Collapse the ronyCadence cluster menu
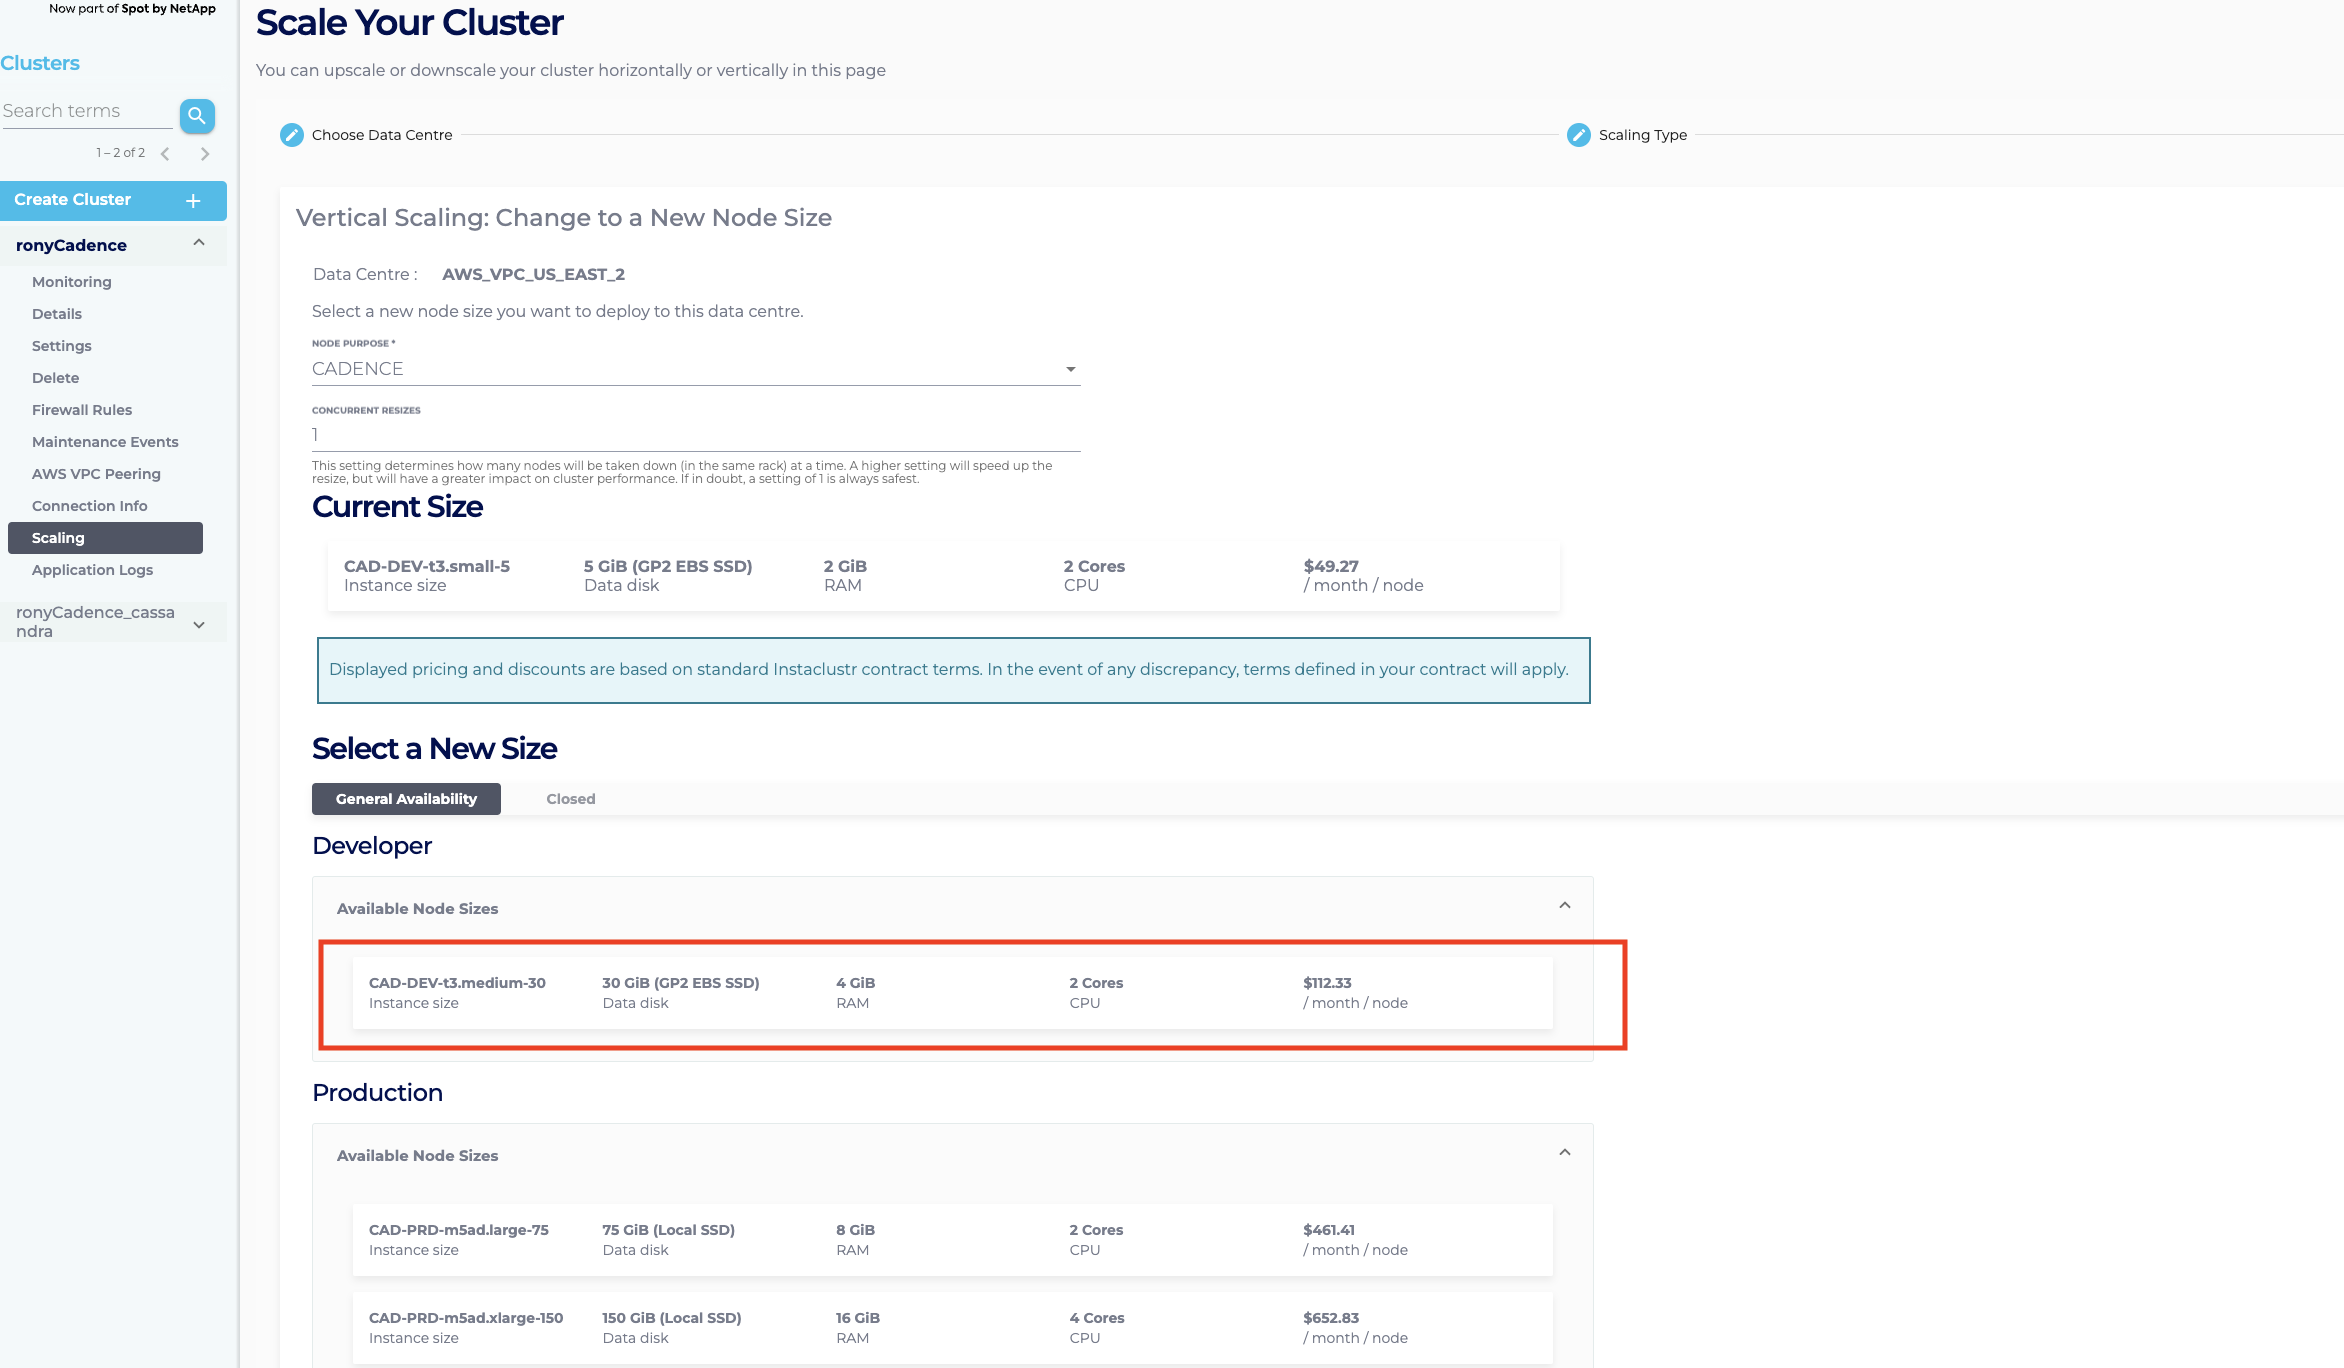This screenshot has width=2344, height=1368. pos(199,243)
